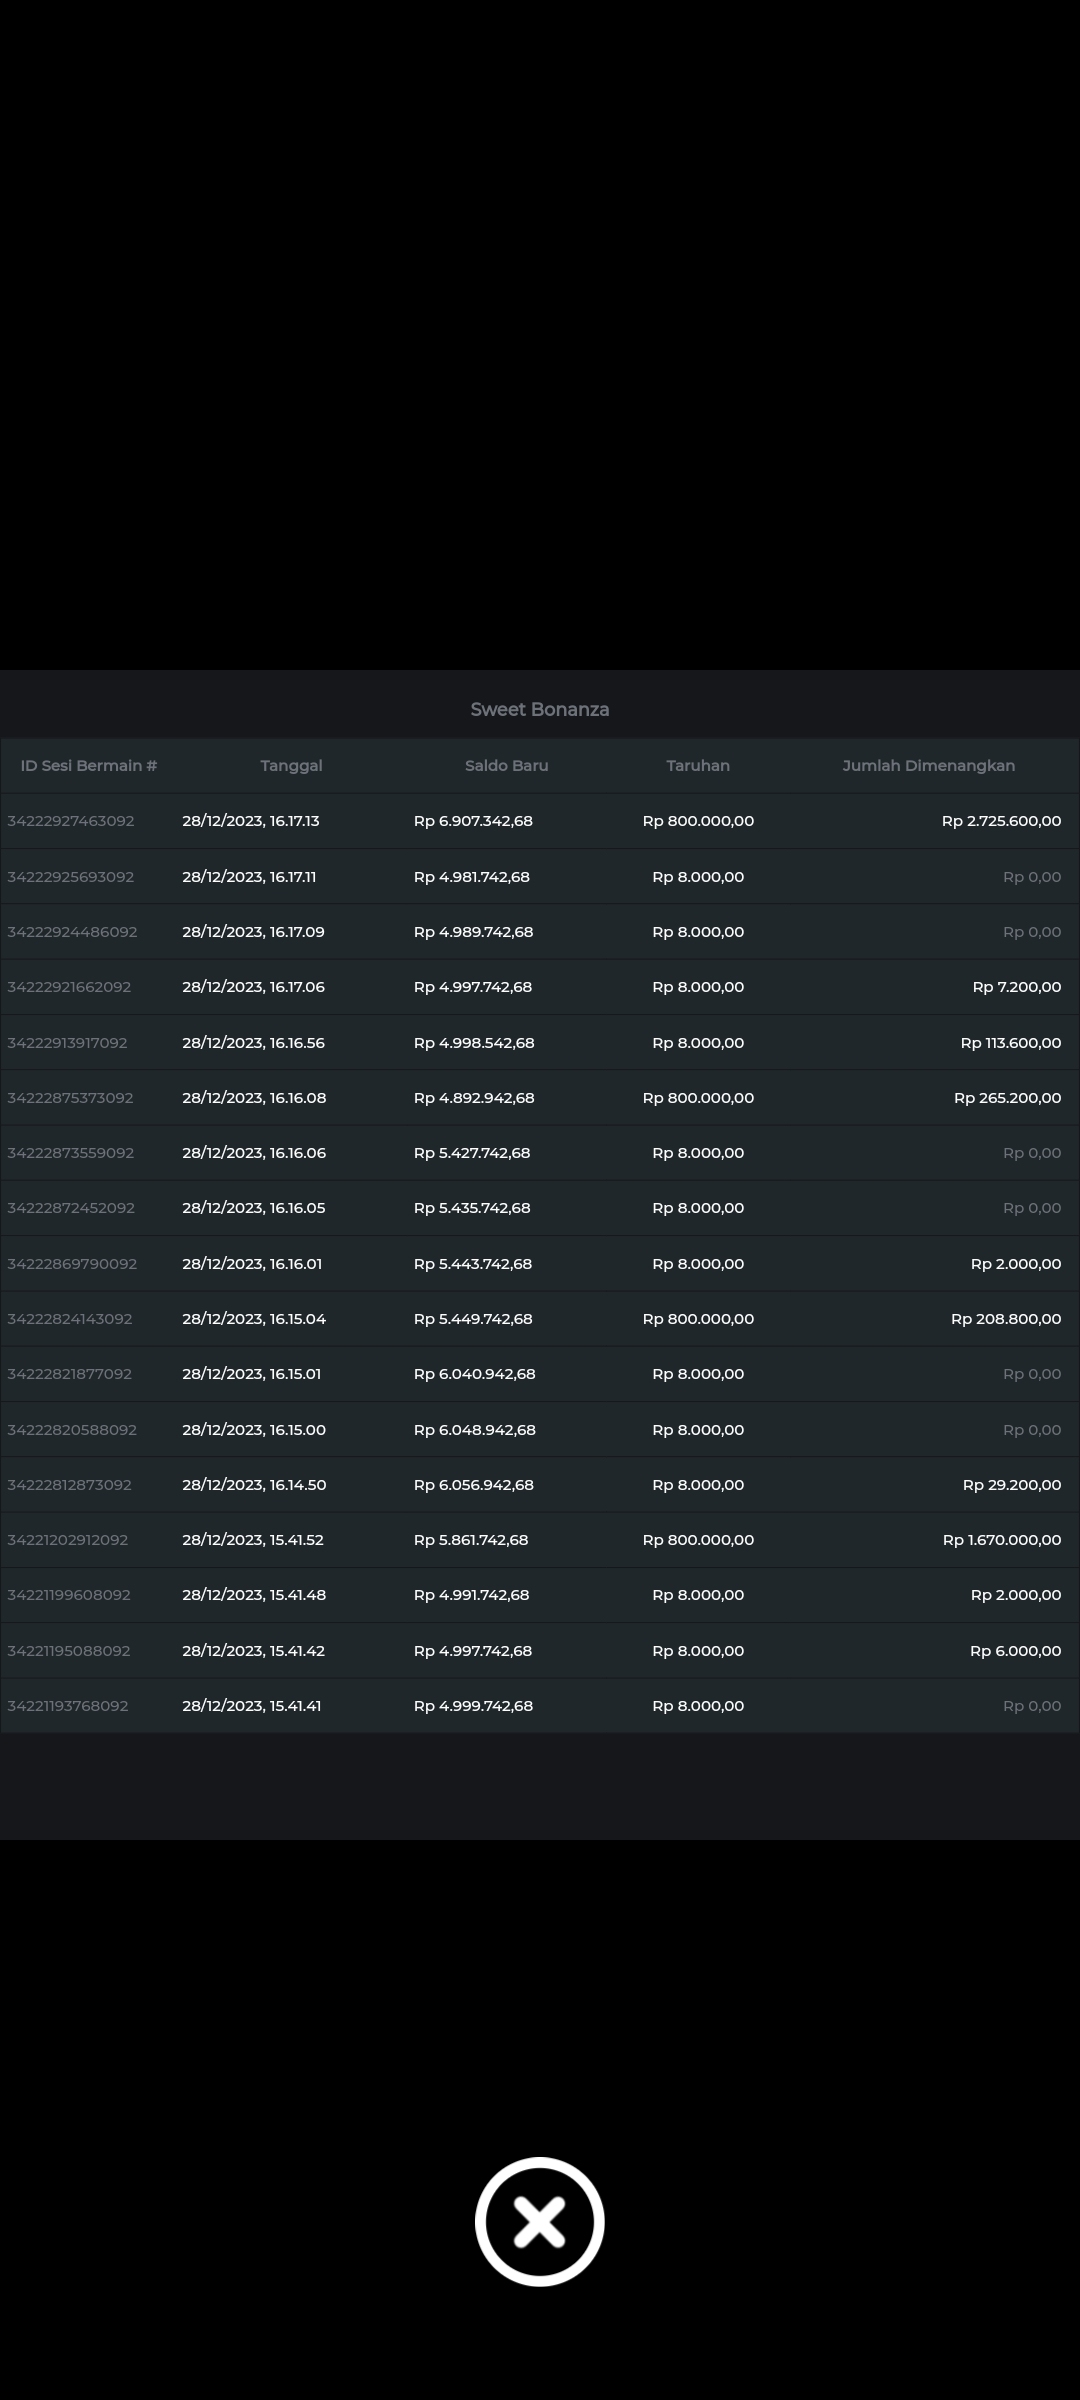Open session ID 34221202912092

pos(68,1540)
